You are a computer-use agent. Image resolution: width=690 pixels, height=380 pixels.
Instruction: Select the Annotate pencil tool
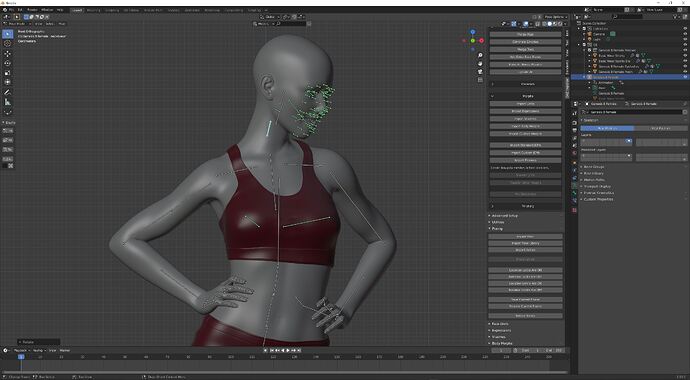(x=7, y=92)
